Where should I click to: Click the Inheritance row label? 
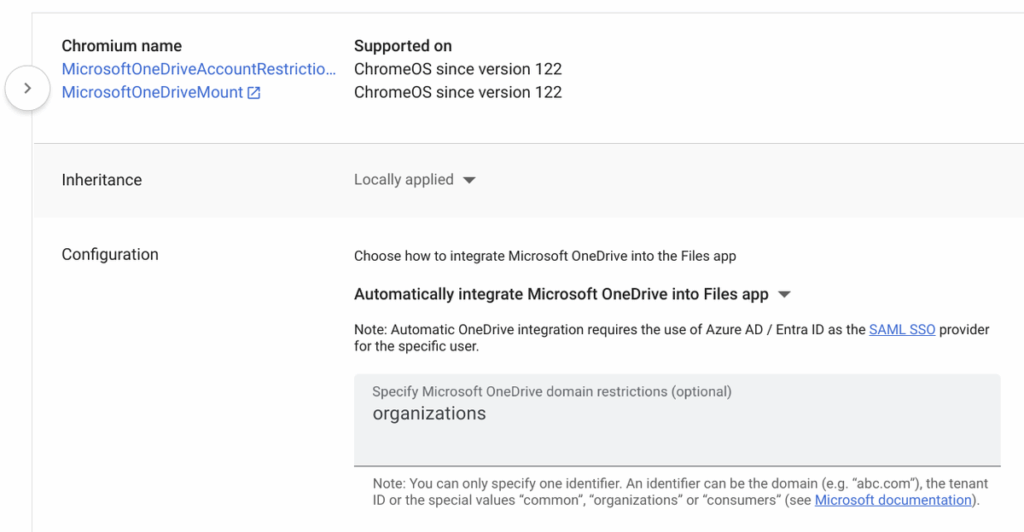pyautogui.click(x=102, y=180)
